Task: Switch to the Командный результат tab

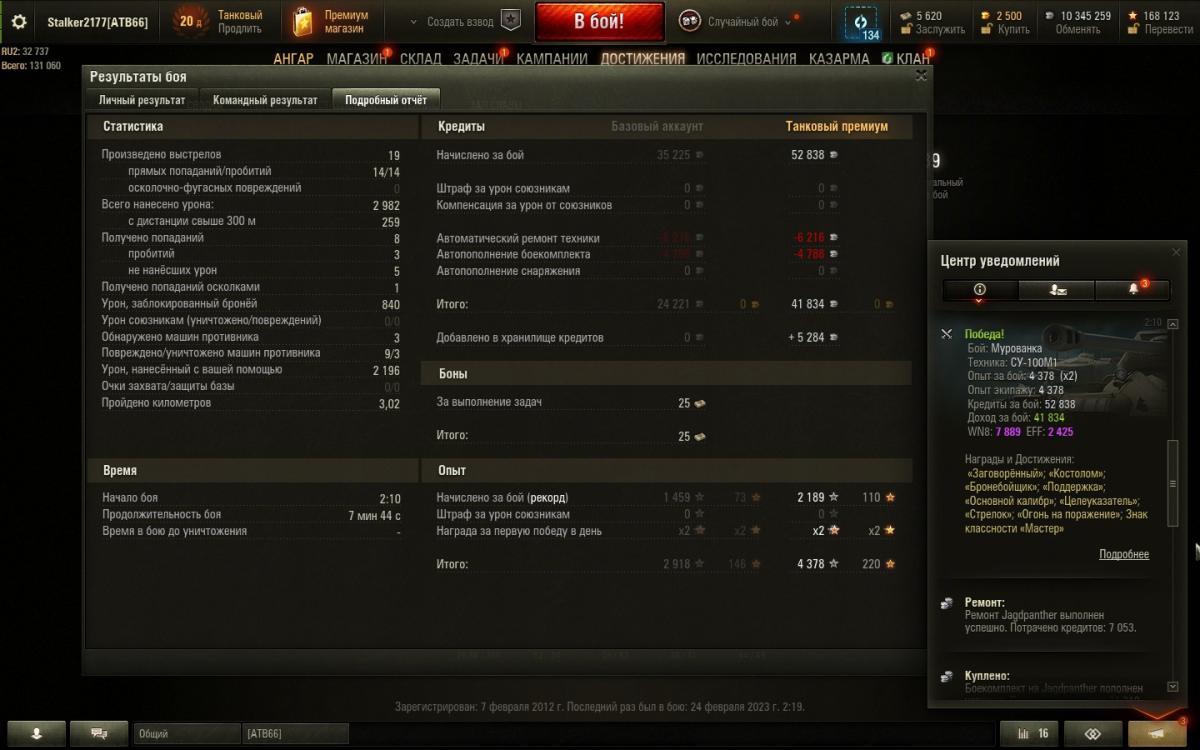Action: coord(265,100)
